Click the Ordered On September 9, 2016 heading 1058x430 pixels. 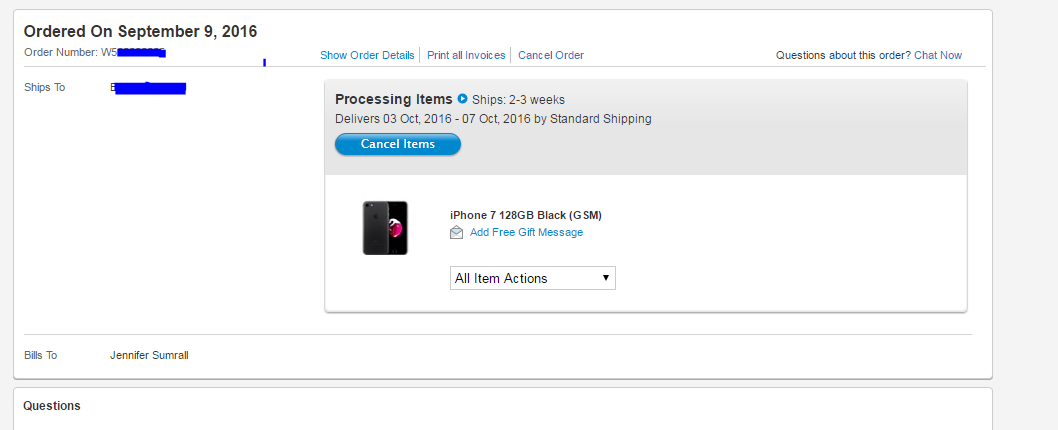coord(140,31)
